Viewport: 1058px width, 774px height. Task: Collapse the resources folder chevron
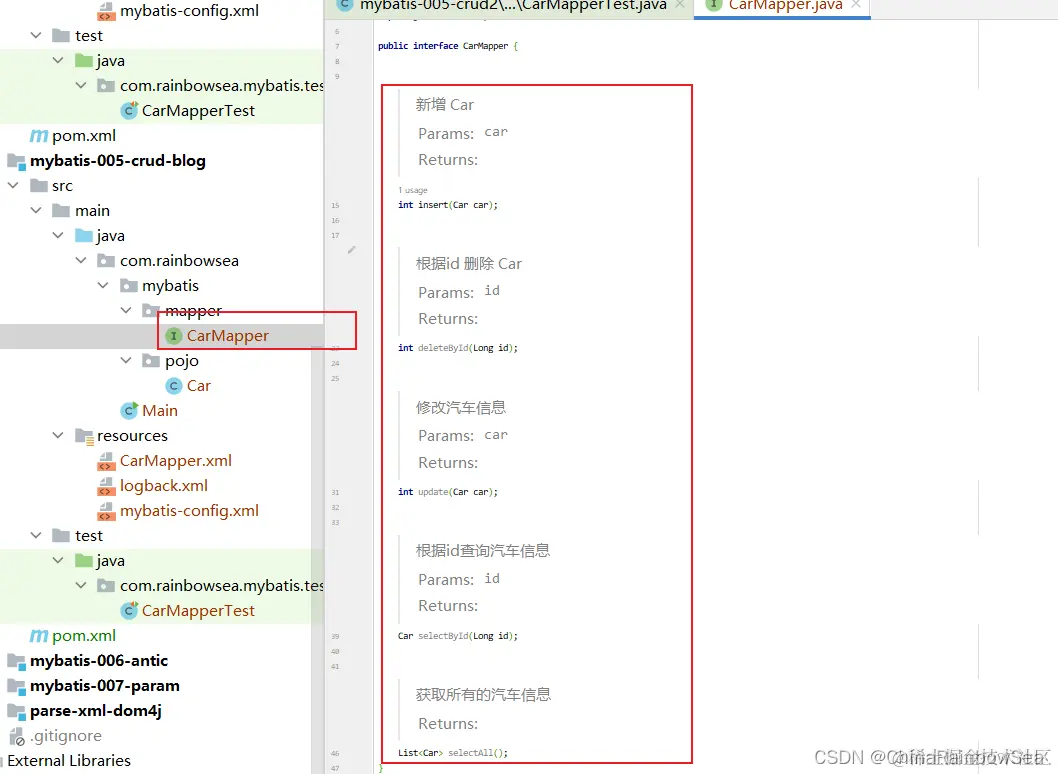coord(58,435)
